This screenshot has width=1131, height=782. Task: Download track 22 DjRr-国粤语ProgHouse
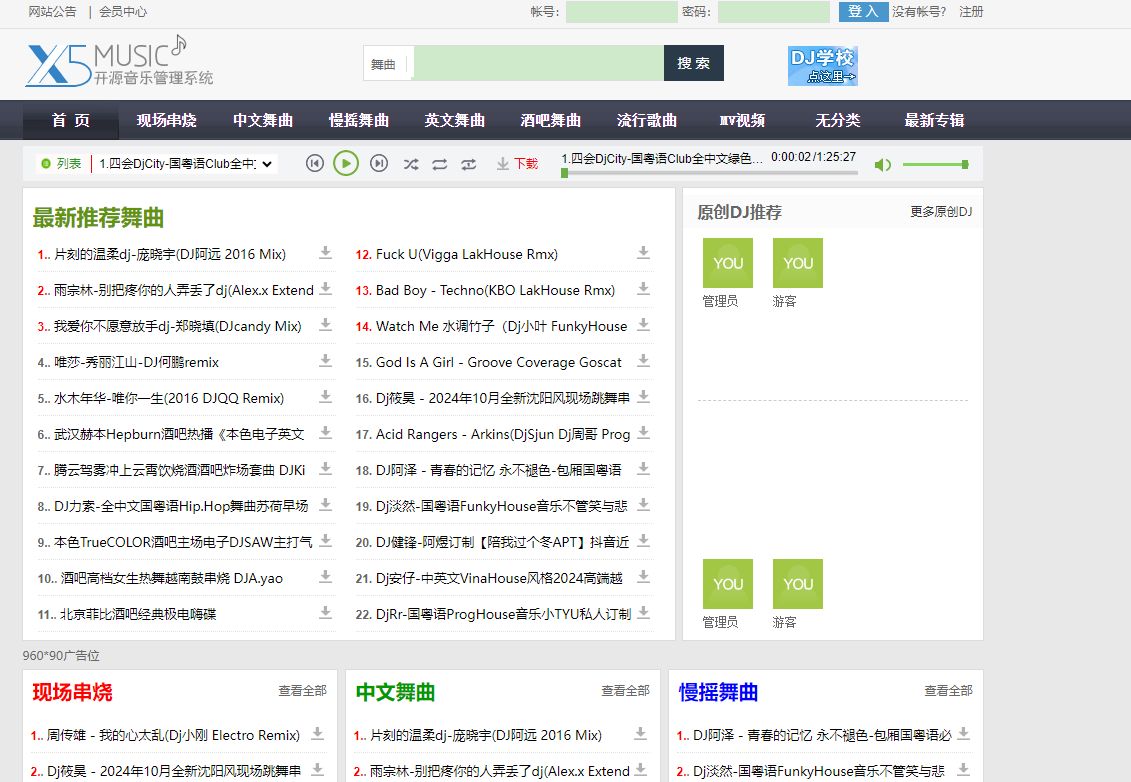tap(643, 613)
